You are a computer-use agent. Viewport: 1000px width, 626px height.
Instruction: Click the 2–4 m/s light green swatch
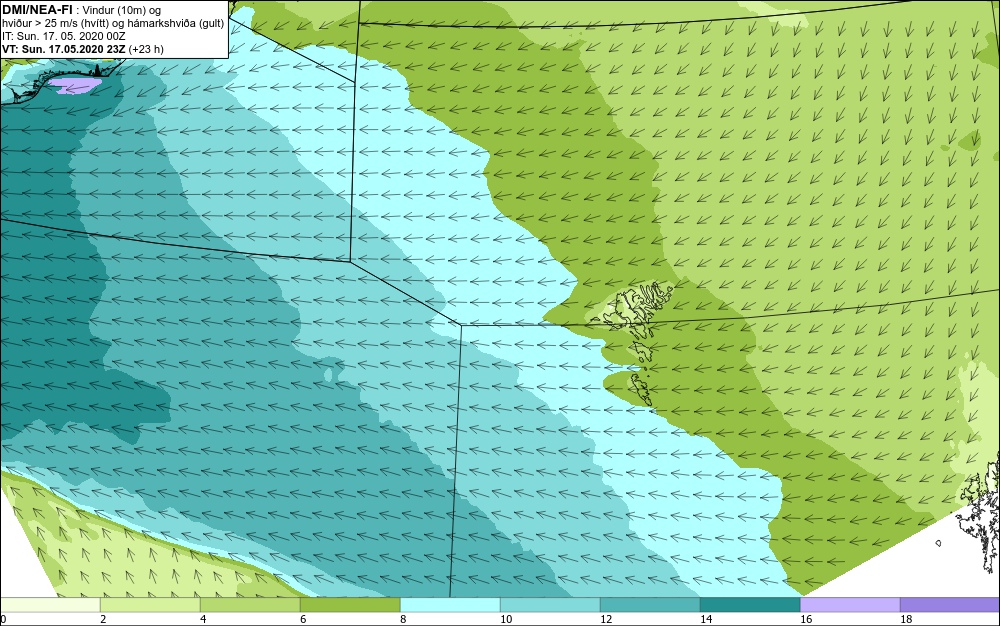coord(151,605)
